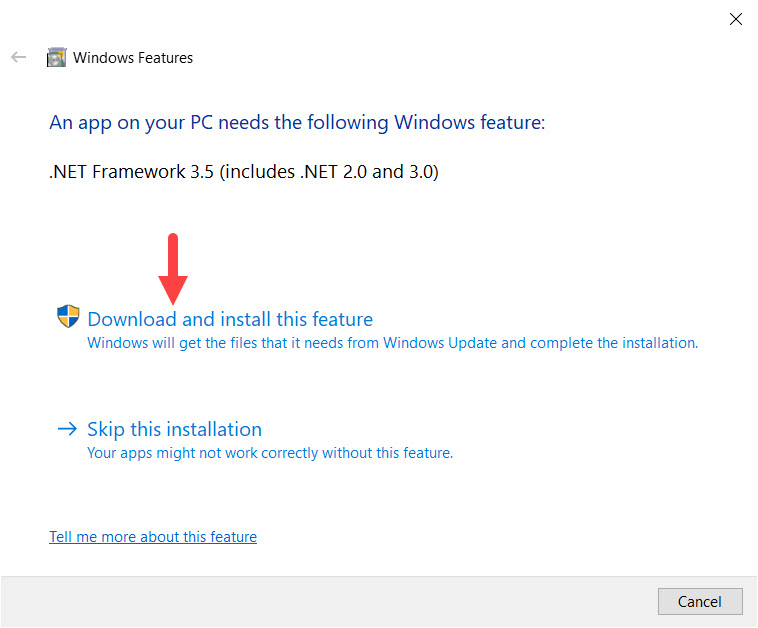Close the Windows Features dialog

pyautogui.click(x=736, y=19)
